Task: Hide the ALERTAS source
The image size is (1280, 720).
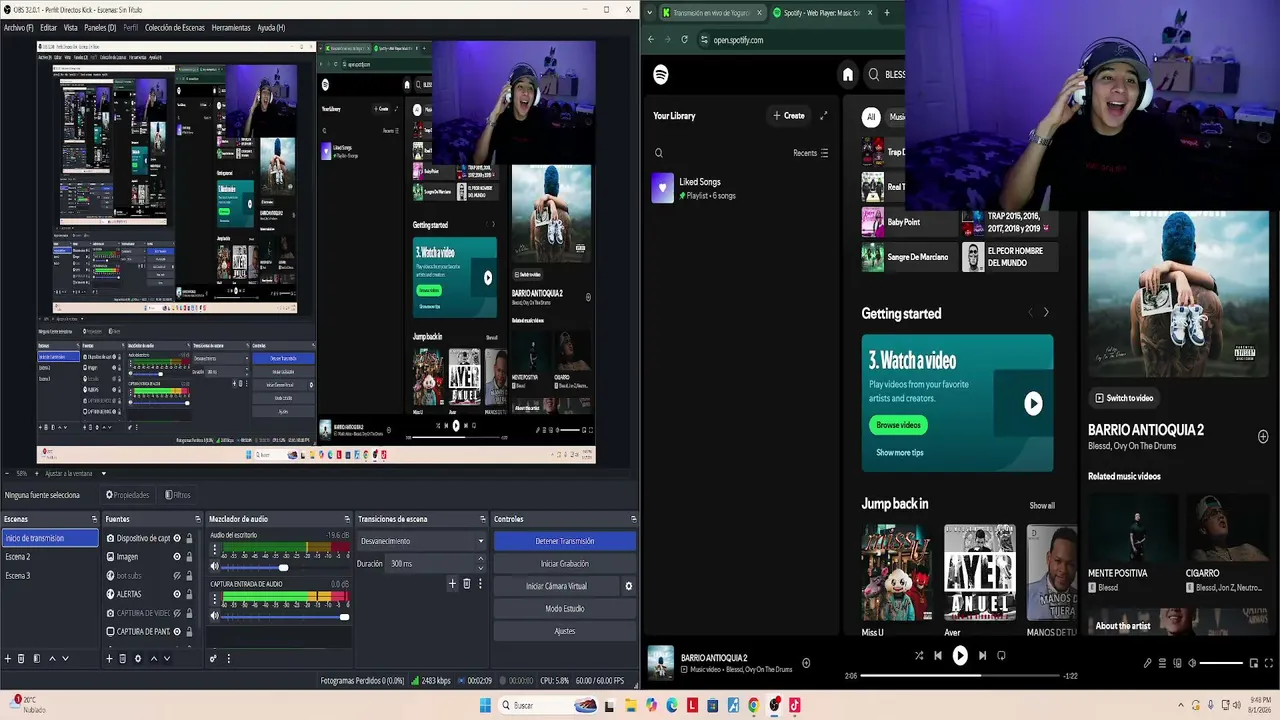Action: (177, 594)
